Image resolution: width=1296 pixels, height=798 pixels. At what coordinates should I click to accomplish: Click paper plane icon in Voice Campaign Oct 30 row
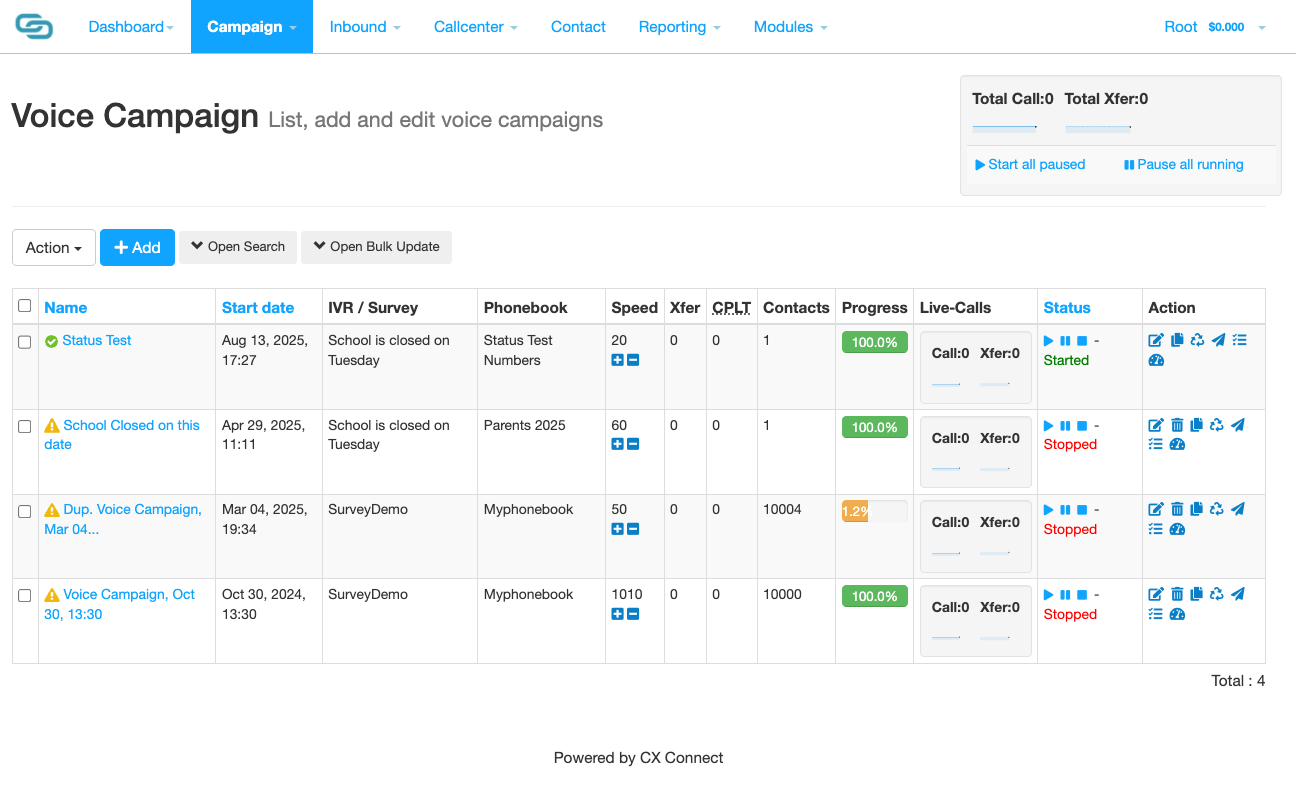tap(1238, 595)
